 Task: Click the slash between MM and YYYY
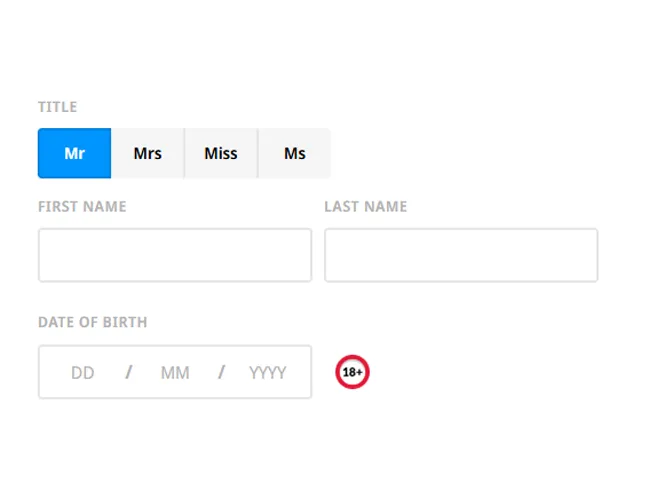point(221,373)
